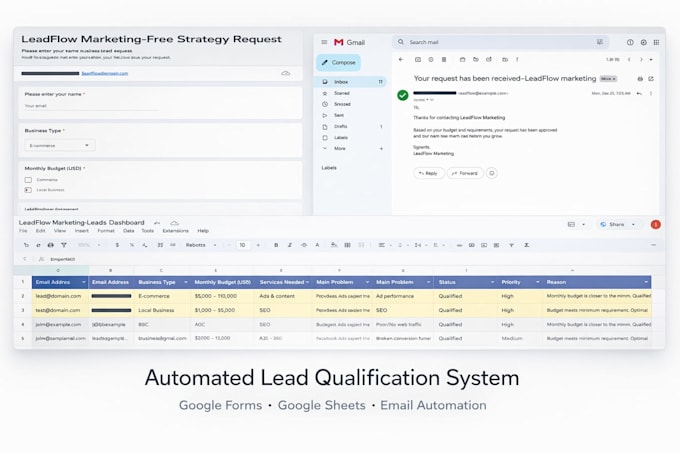680x453 pixels.
Task: Open the Roboto font family dropdown
Action: (201, 245)
